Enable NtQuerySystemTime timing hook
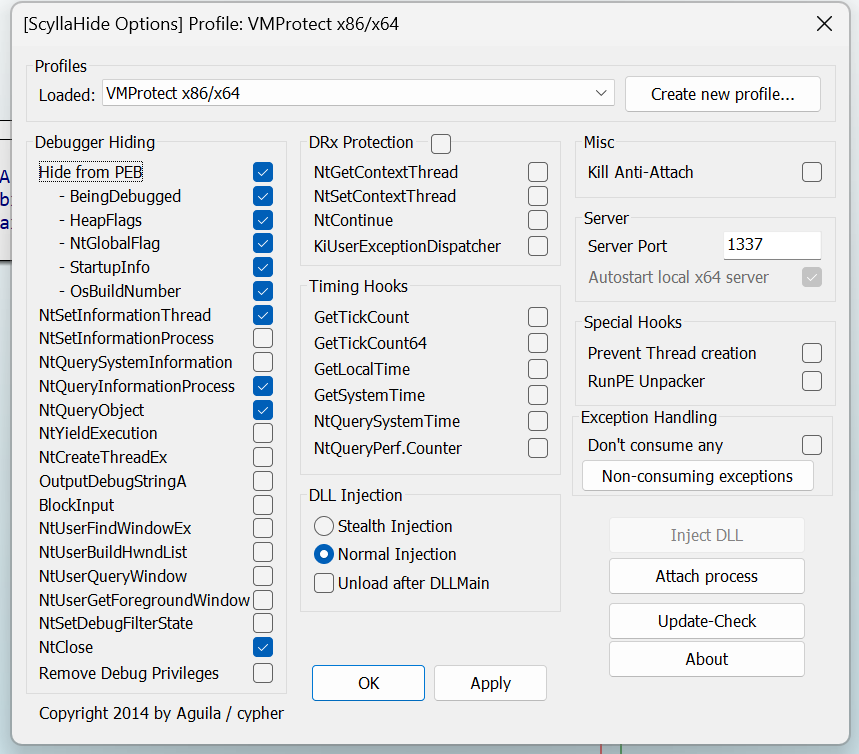The height and width of the screenshot is (754, 859). point(538,421)
